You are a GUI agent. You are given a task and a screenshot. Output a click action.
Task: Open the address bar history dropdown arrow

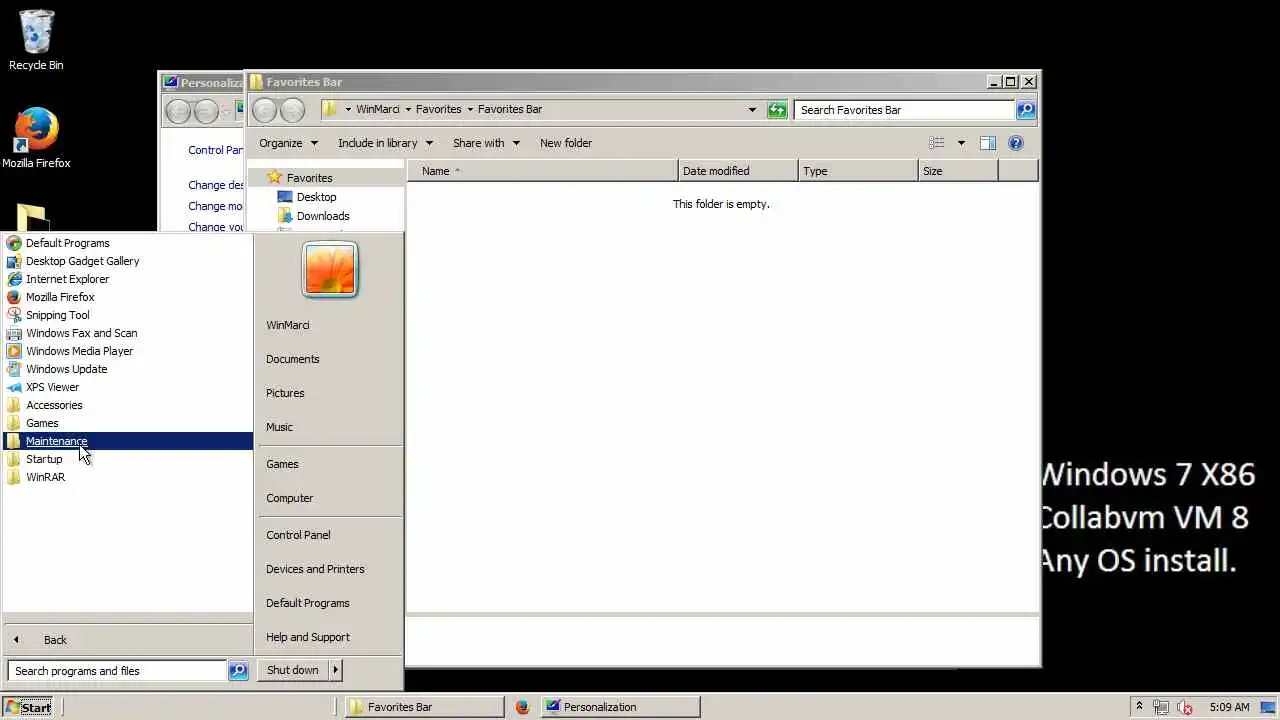(x=752, y=110)
